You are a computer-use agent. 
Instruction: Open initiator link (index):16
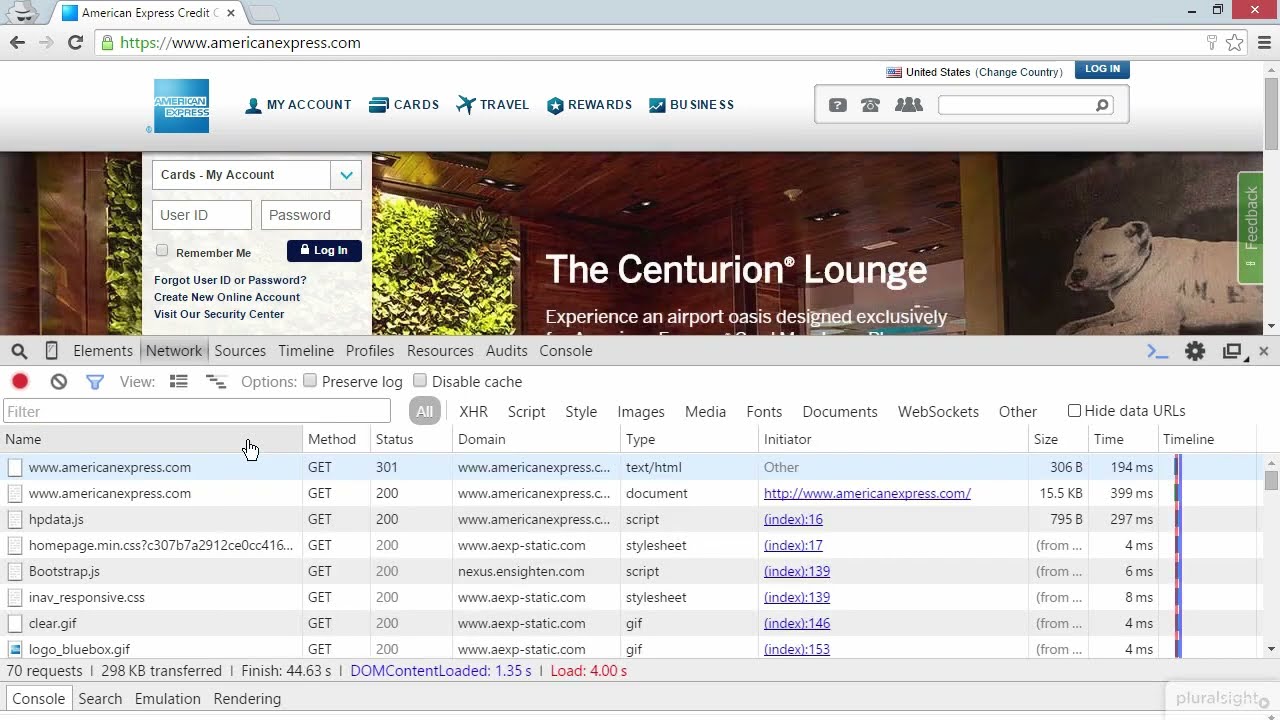click(793, 519)
